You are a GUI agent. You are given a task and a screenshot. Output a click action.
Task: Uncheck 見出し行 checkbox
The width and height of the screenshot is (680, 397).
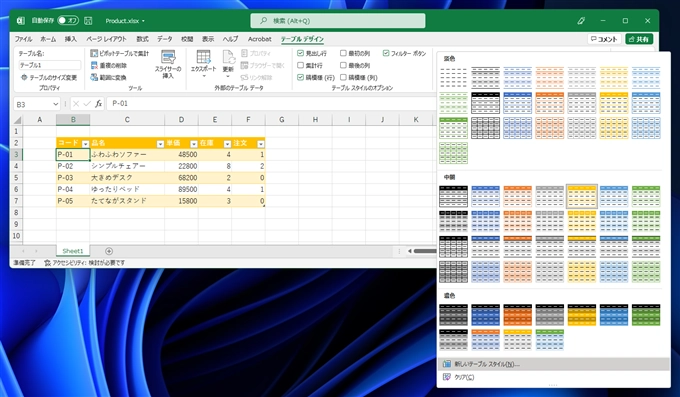coord(300,53)
